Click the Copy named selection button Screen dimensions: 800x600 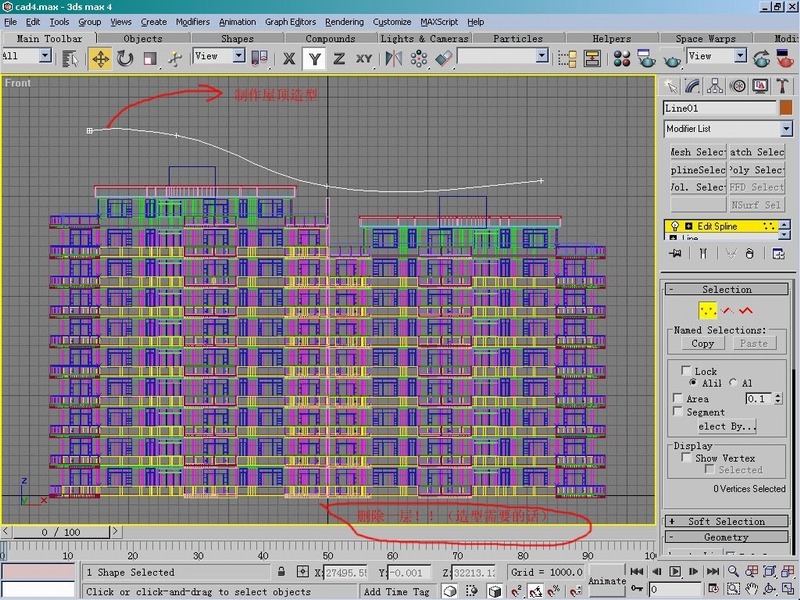click(703, 343)
